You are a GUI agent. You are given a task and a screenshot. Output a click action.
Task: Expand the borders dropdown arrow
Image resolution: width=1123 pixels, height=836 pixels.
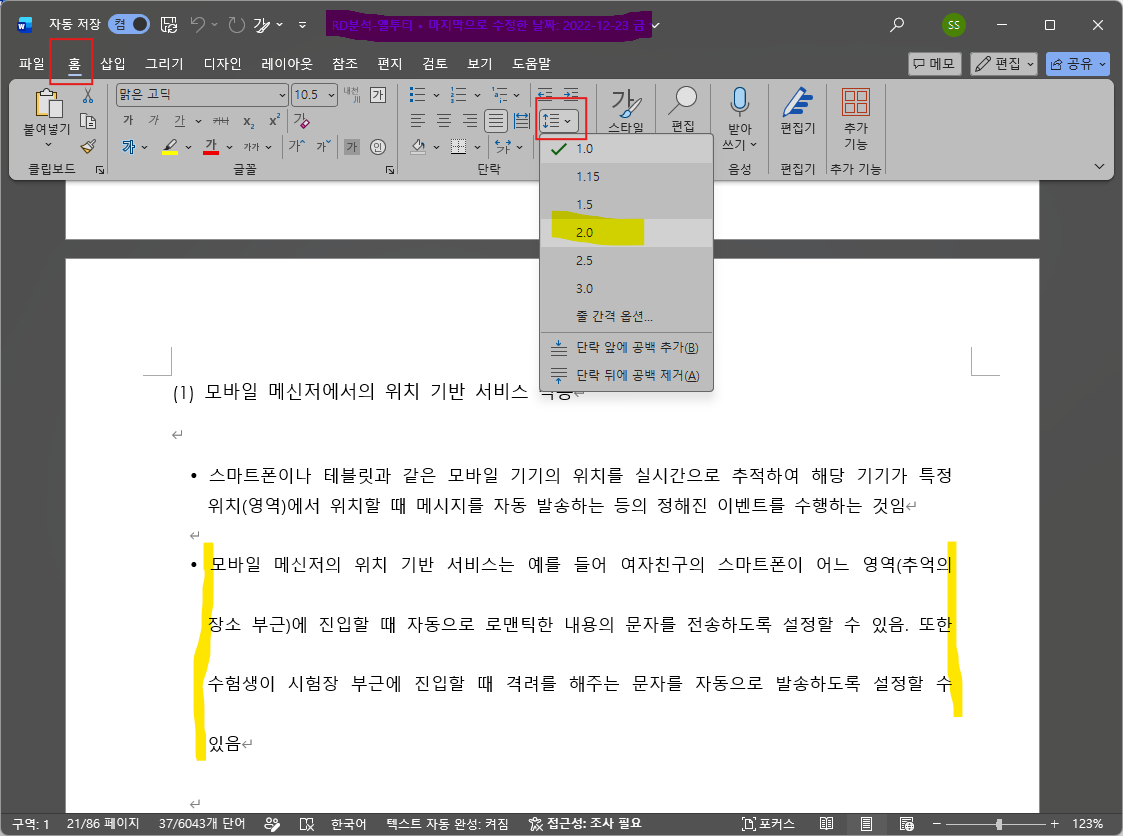click(x=477, y=147)
